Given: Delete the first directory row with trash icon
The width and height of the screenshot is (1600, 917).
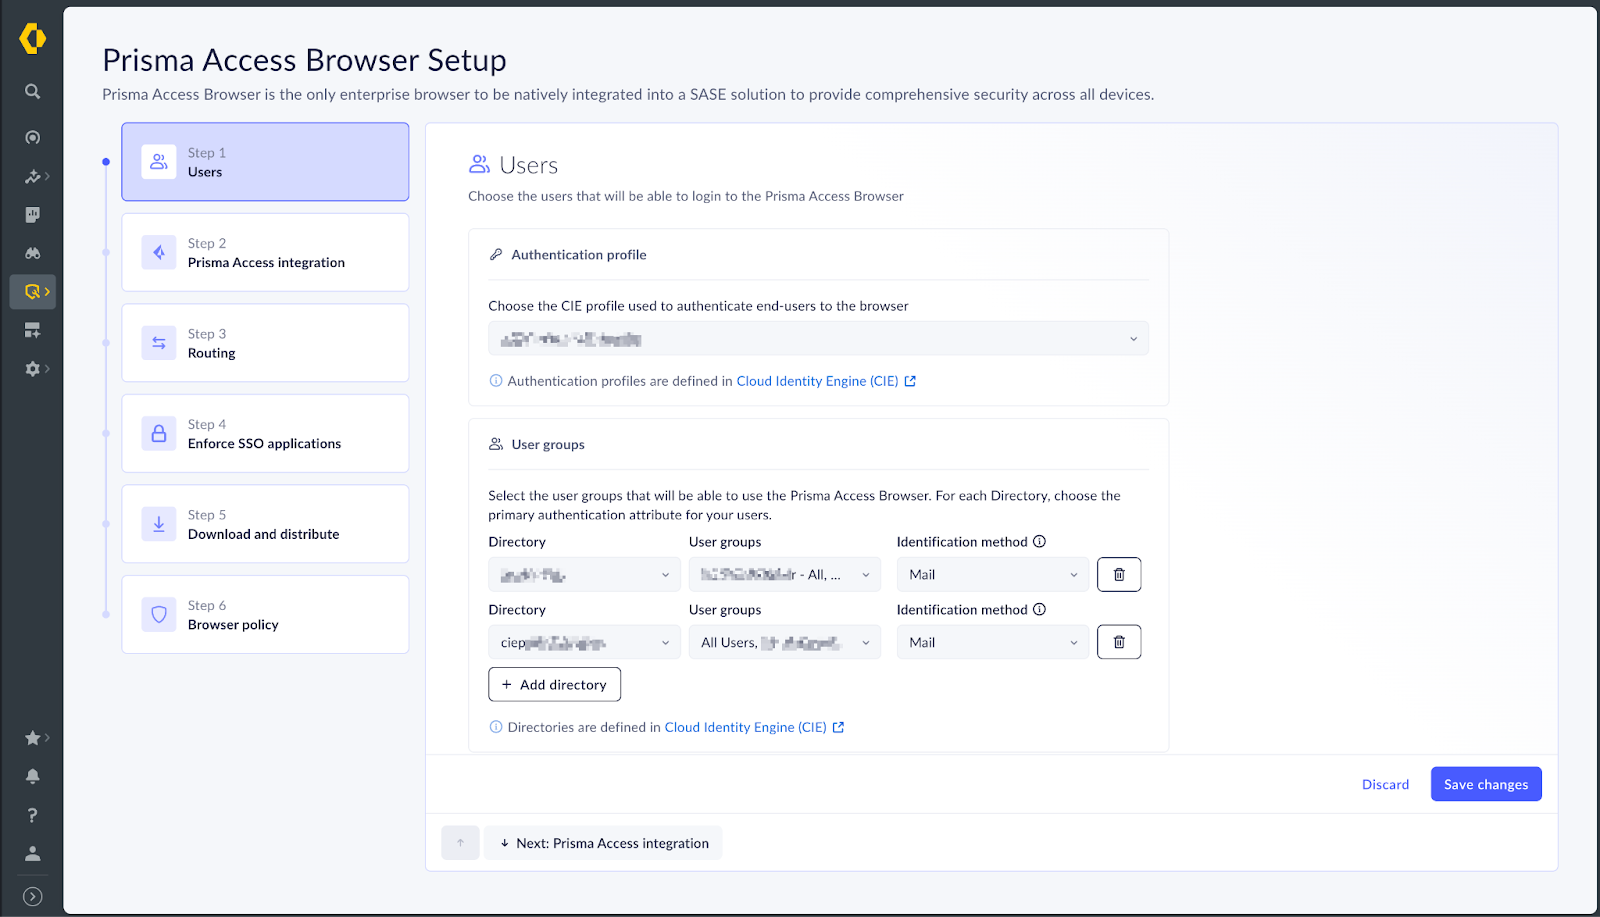Looking at the screenshot, I should [x=1119, y=575].
